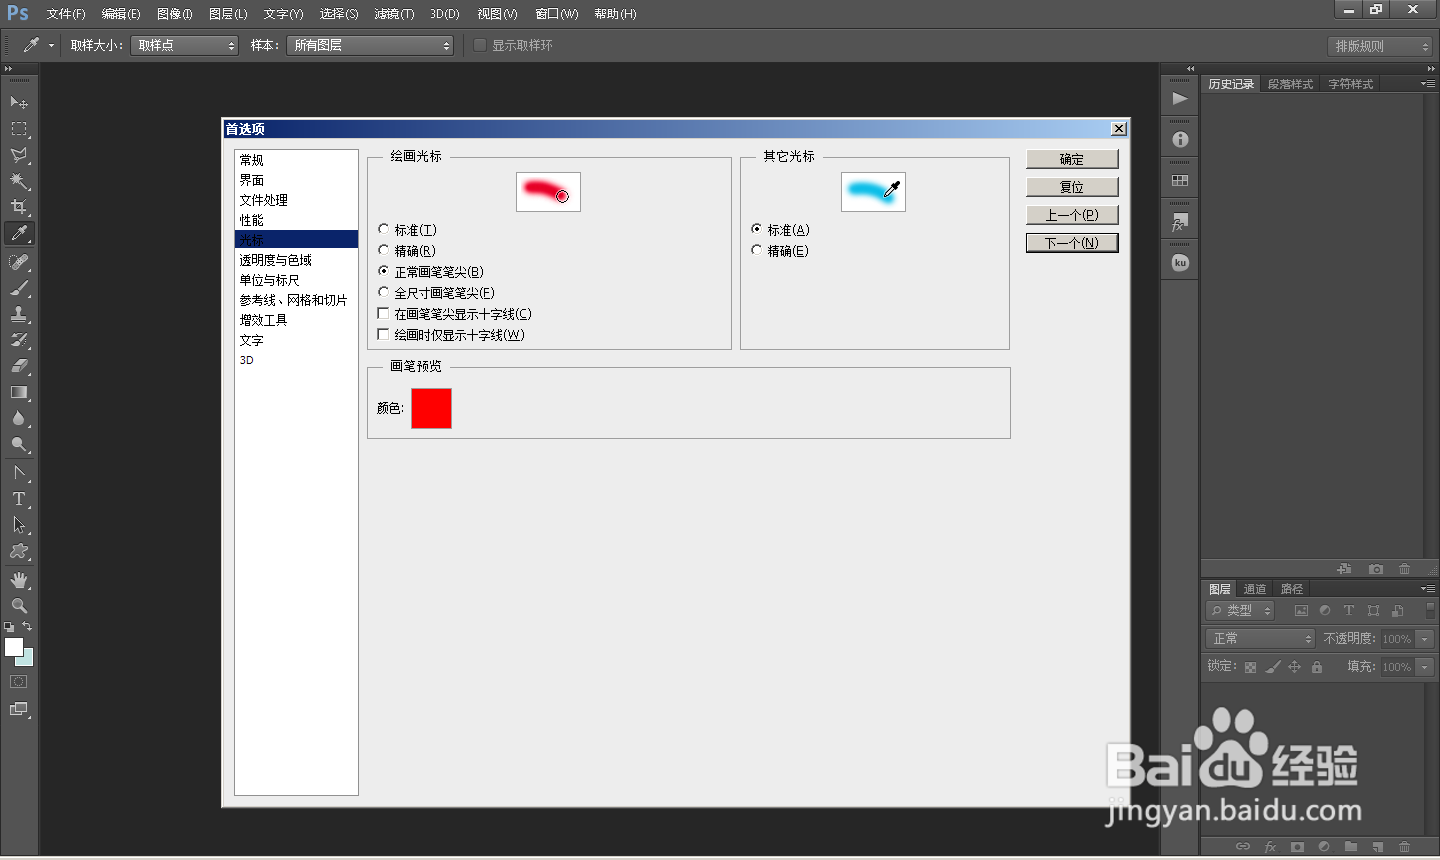Open the 文件(F) menu
Viewport: 1440px width, 860px height.
pos(66,14)
